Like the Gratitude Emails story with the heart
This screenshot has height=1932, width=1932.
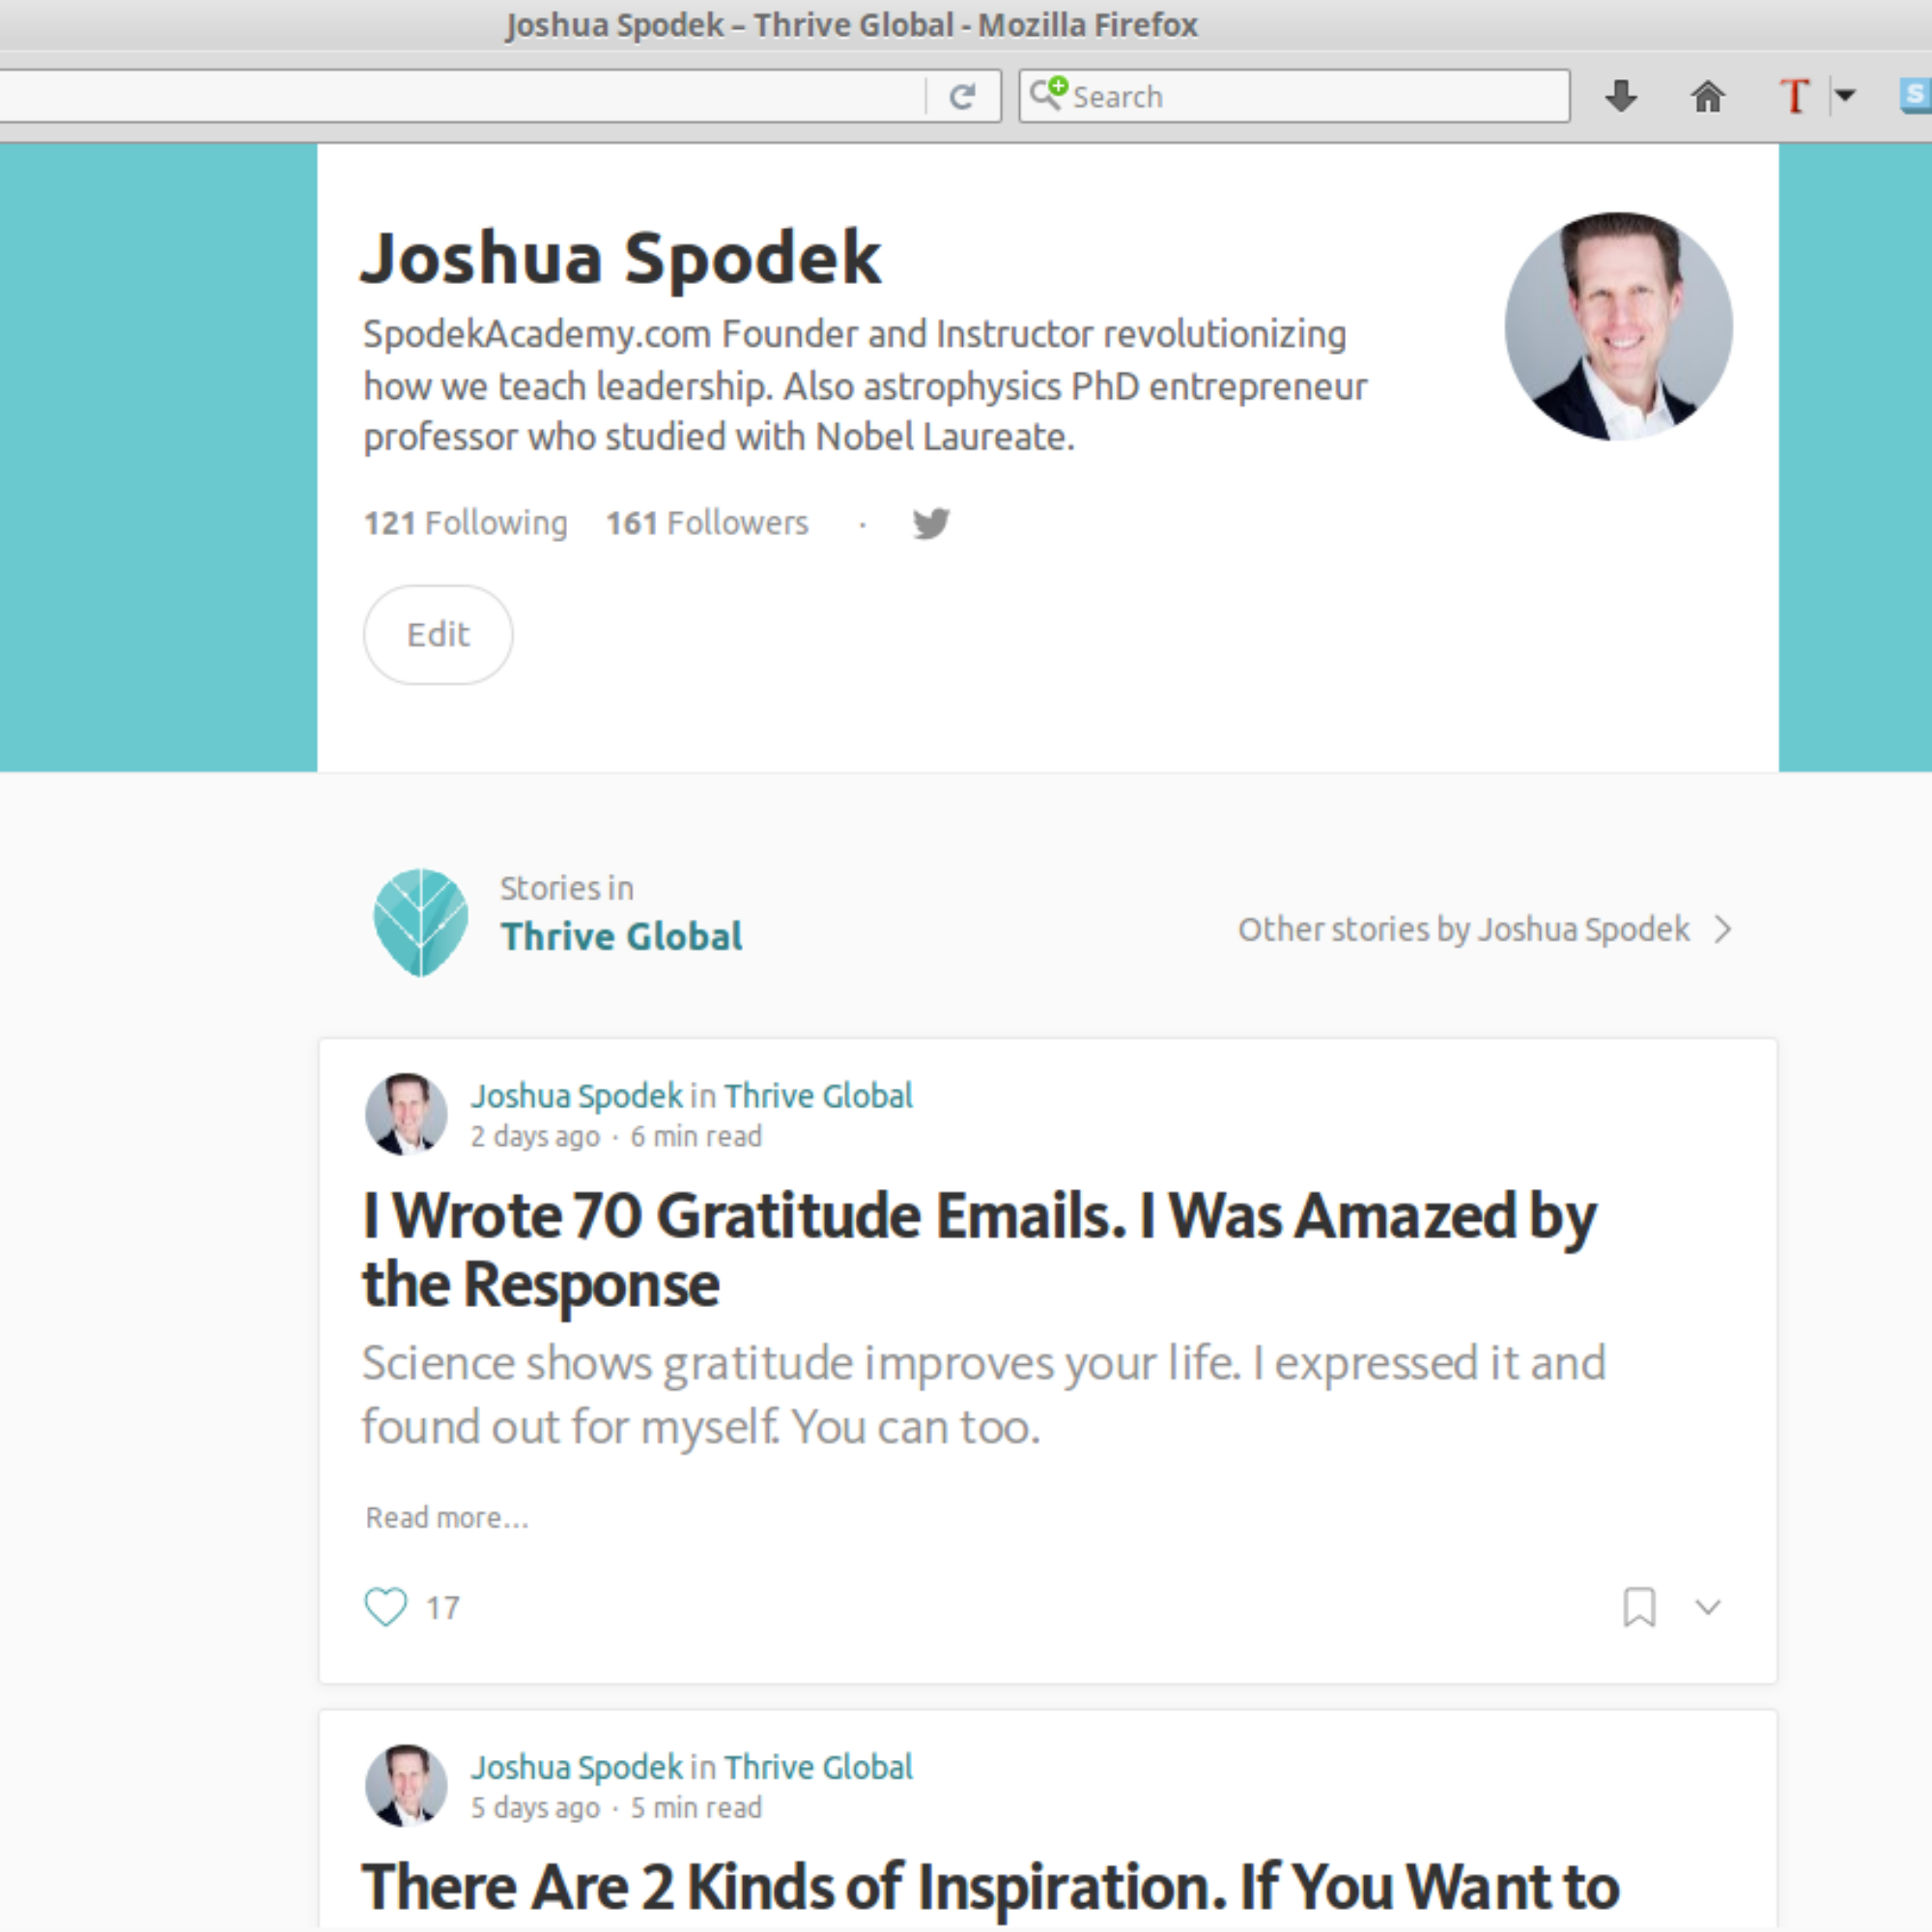[x=385, y=1608]
